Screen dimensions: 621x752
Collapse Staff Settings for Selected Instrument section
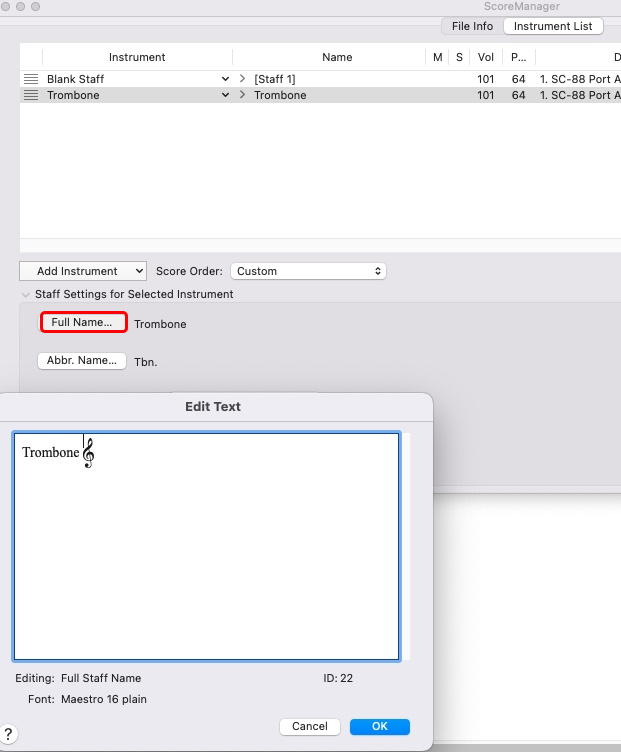tap(26, 295)
